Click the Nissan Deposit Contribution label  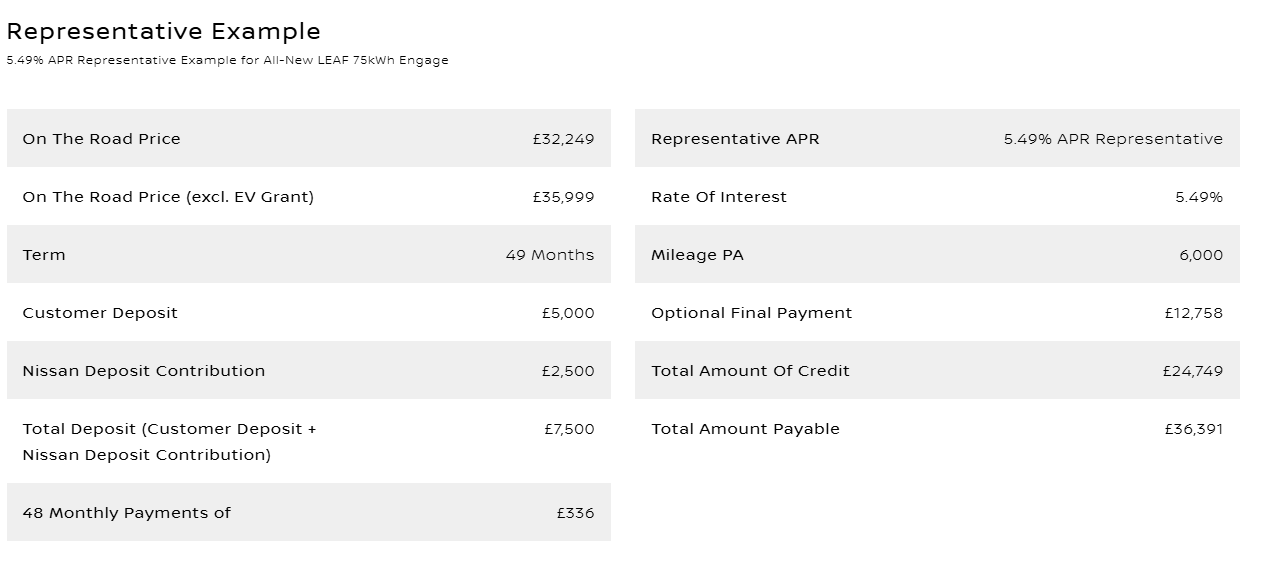tap(144, 371)
